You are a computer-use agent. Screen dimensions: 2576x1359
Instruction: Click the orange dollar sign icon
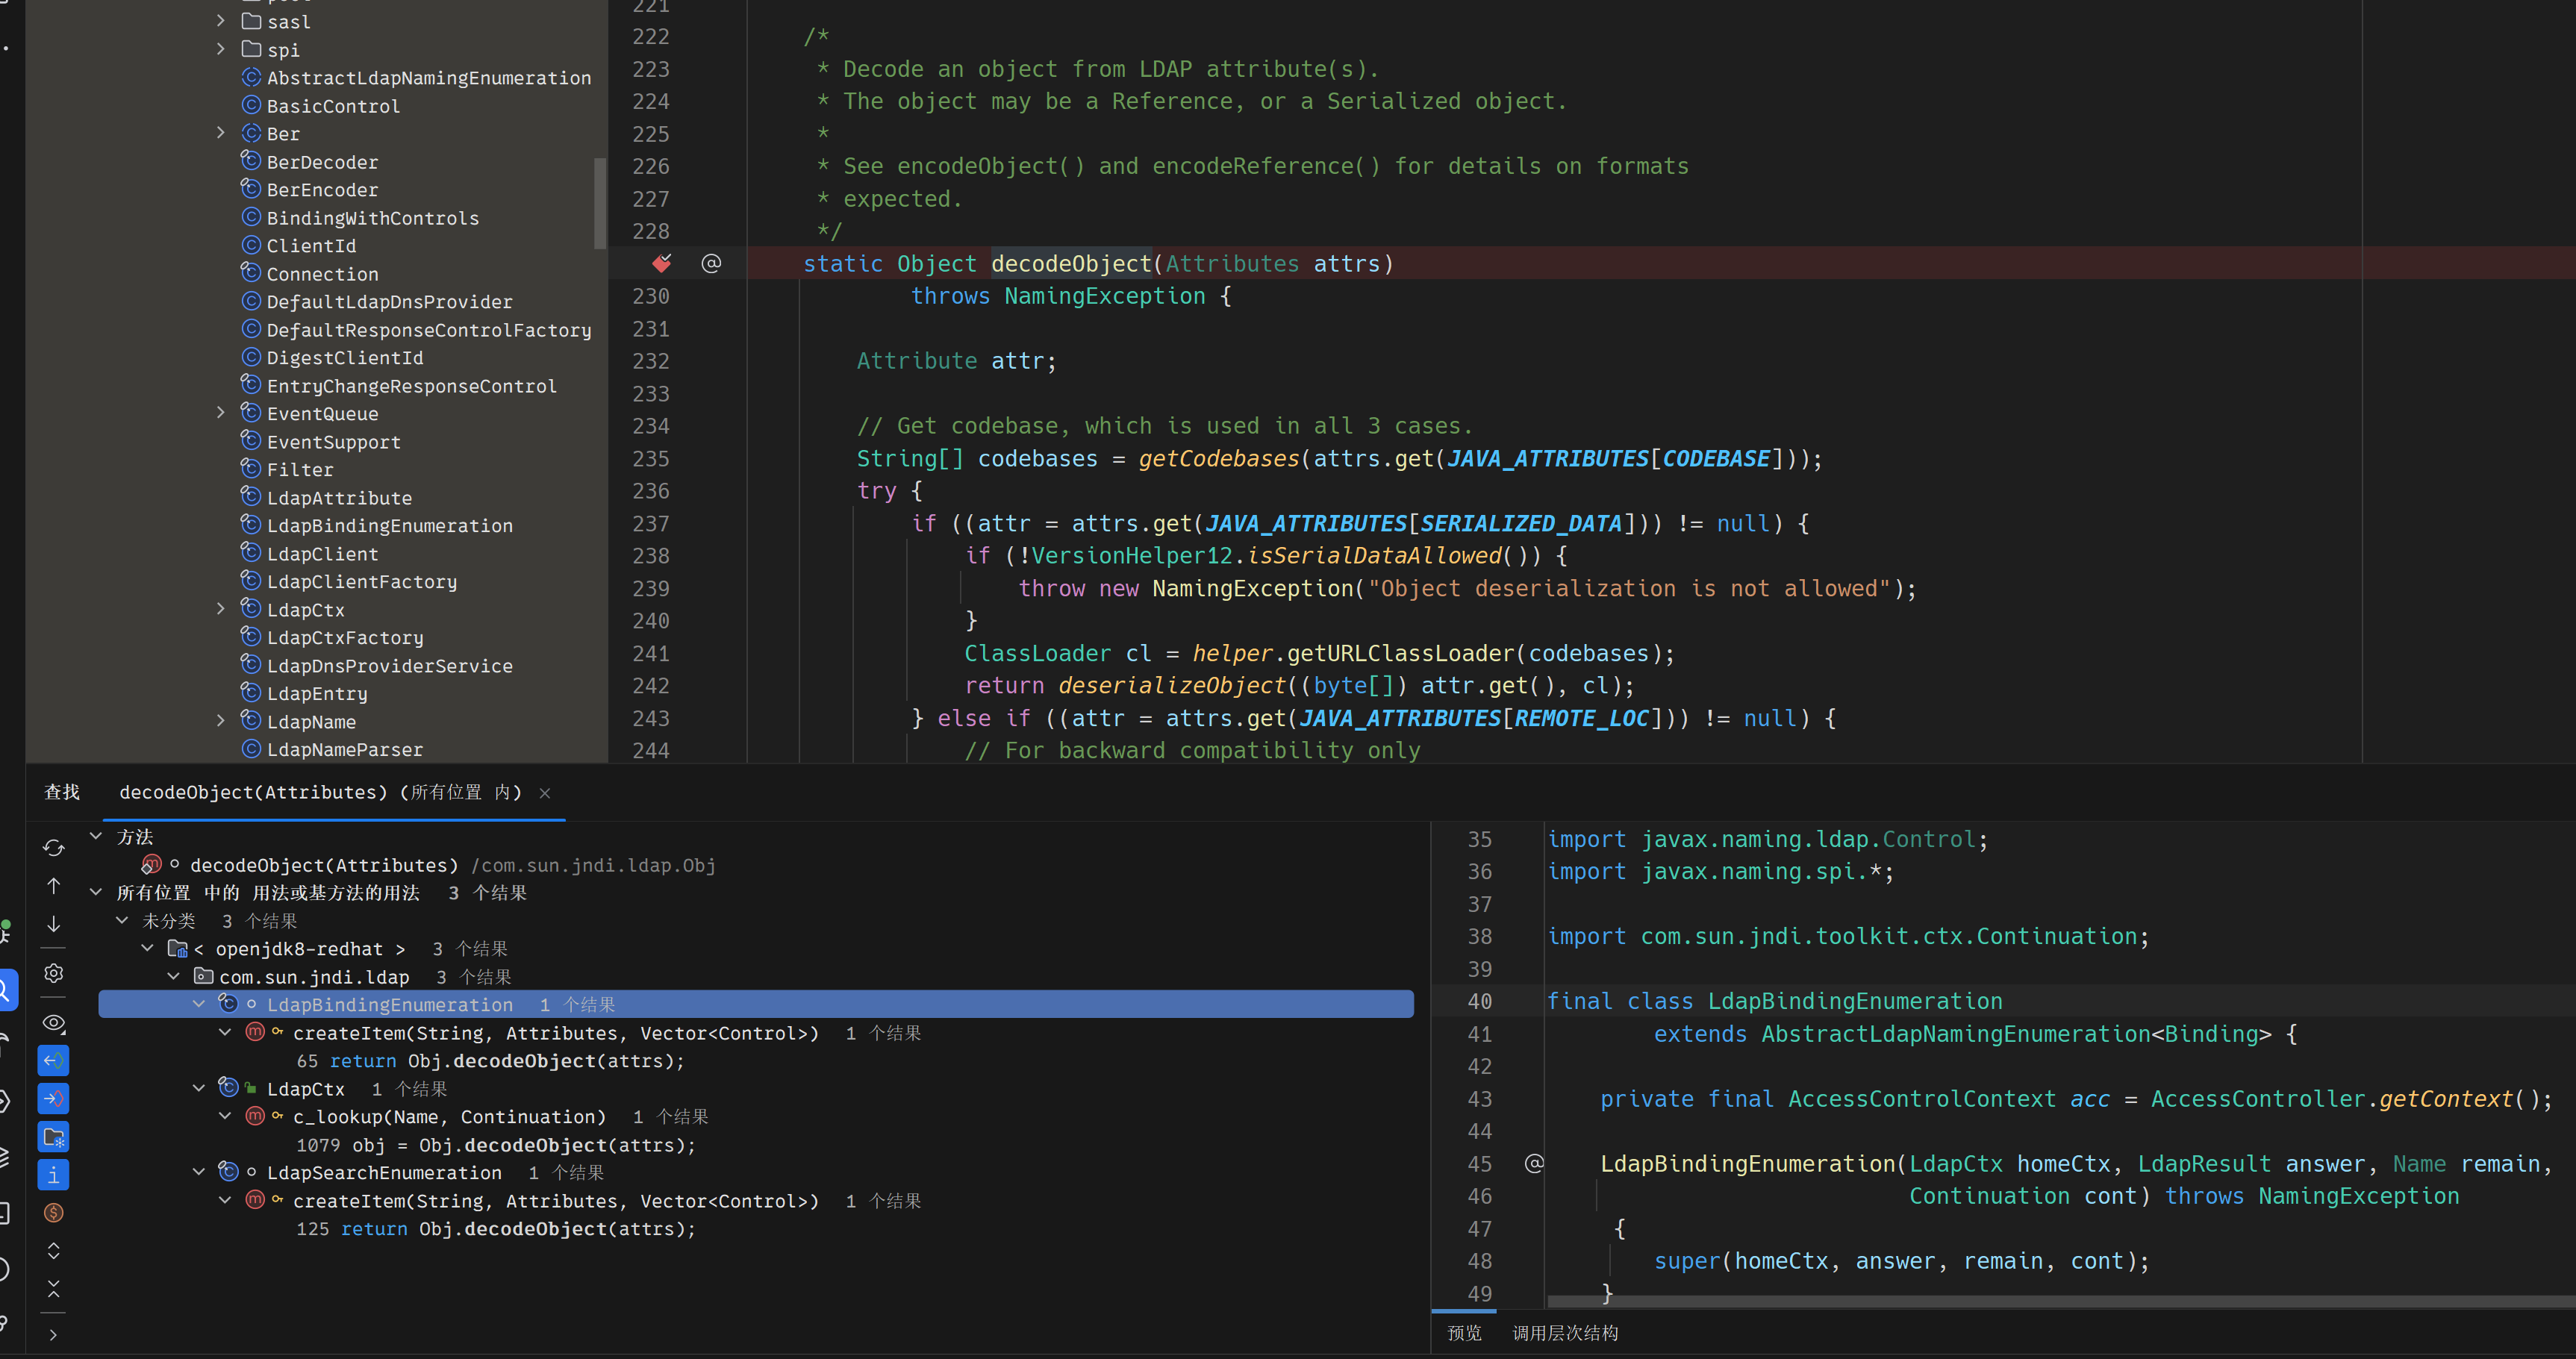point(54,1213)
